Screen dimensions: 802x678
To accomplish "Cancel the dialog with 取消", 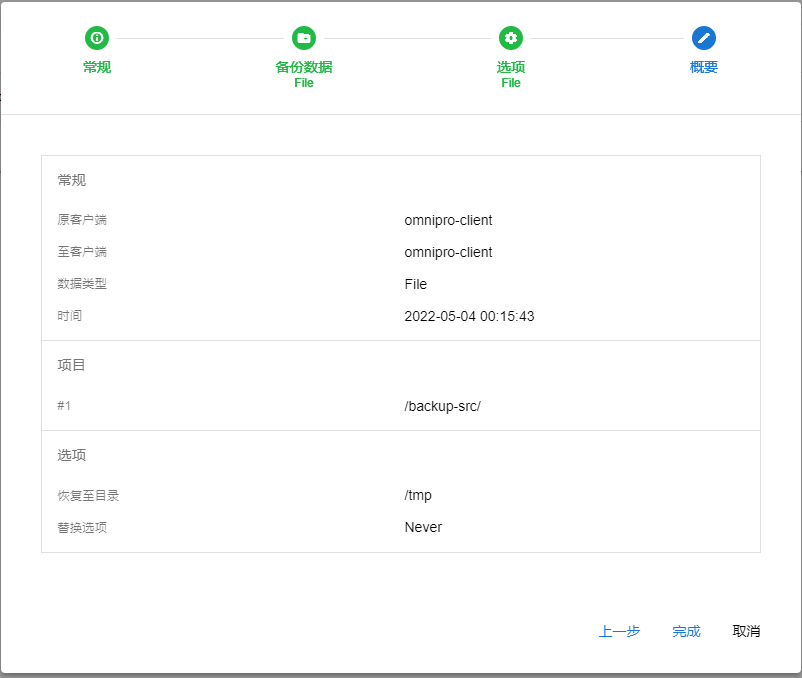I will (746, 631).
